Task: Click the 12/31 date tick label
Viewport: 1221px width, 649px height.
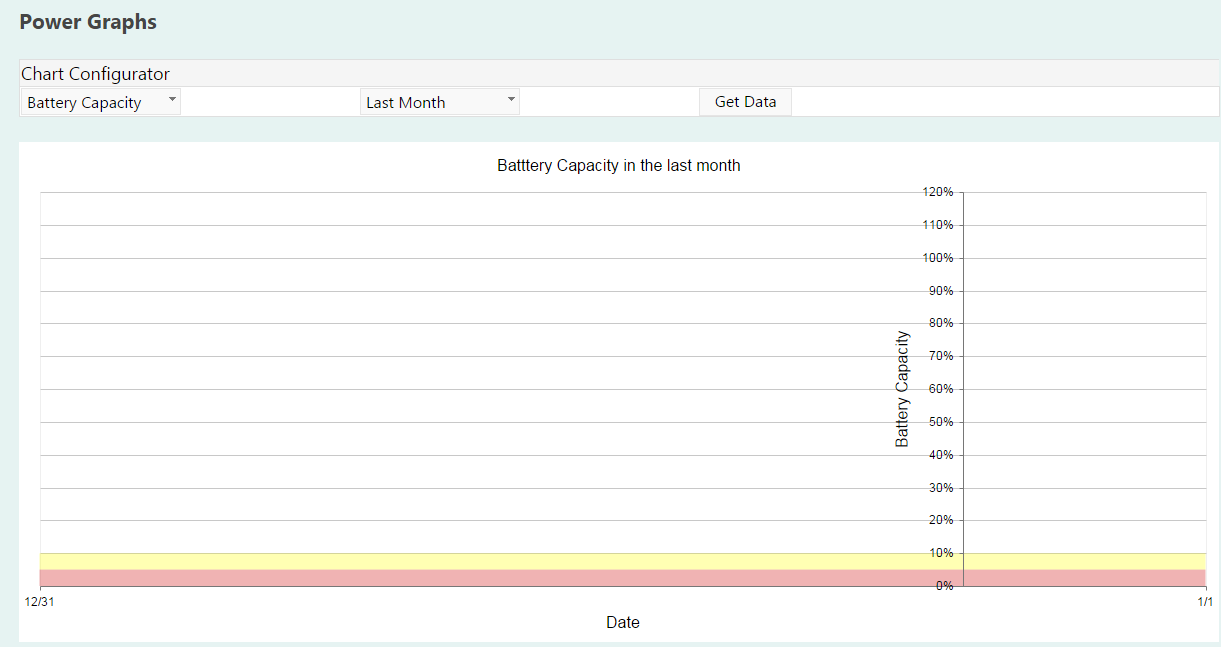Action: (39, 601)
